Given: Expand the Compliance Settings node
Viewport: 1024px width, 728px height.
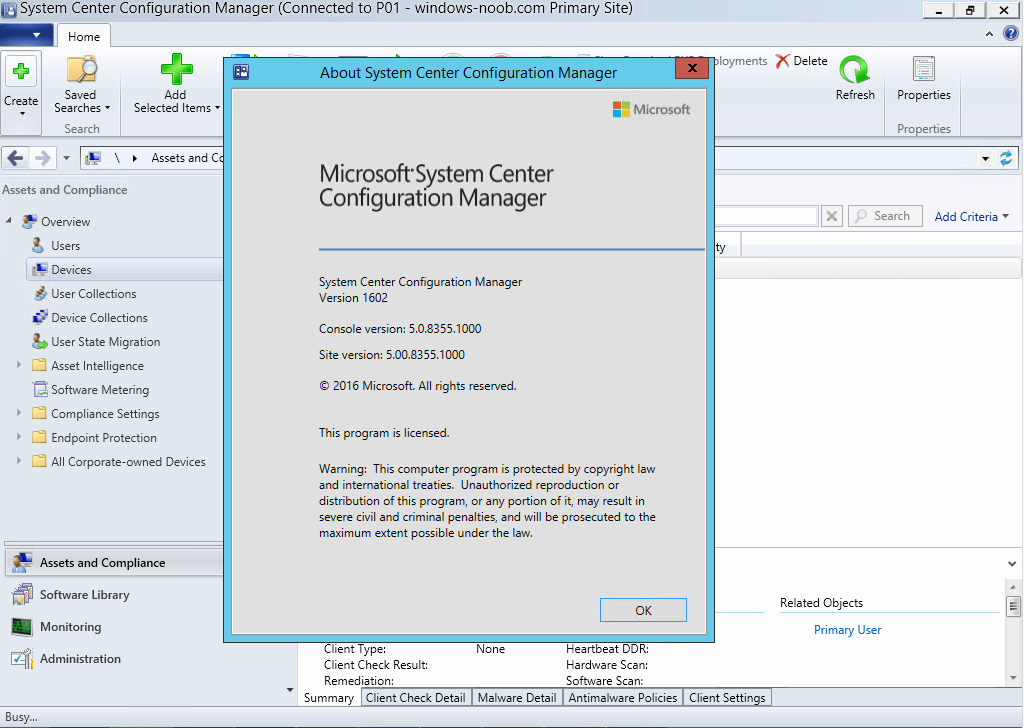Looking at the screenshot, I should [x=19, y=413].
